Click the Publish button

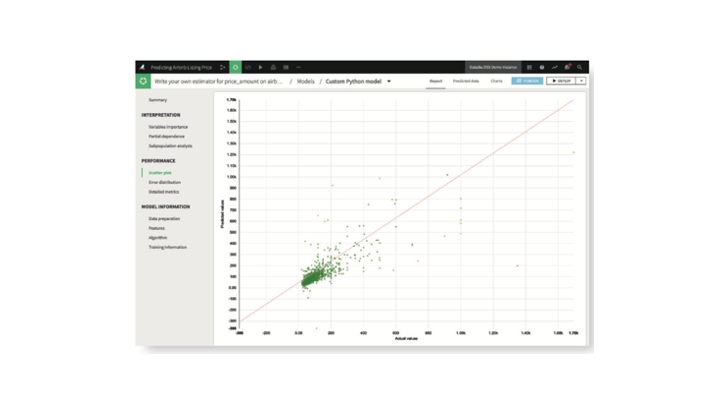point(527,81)
